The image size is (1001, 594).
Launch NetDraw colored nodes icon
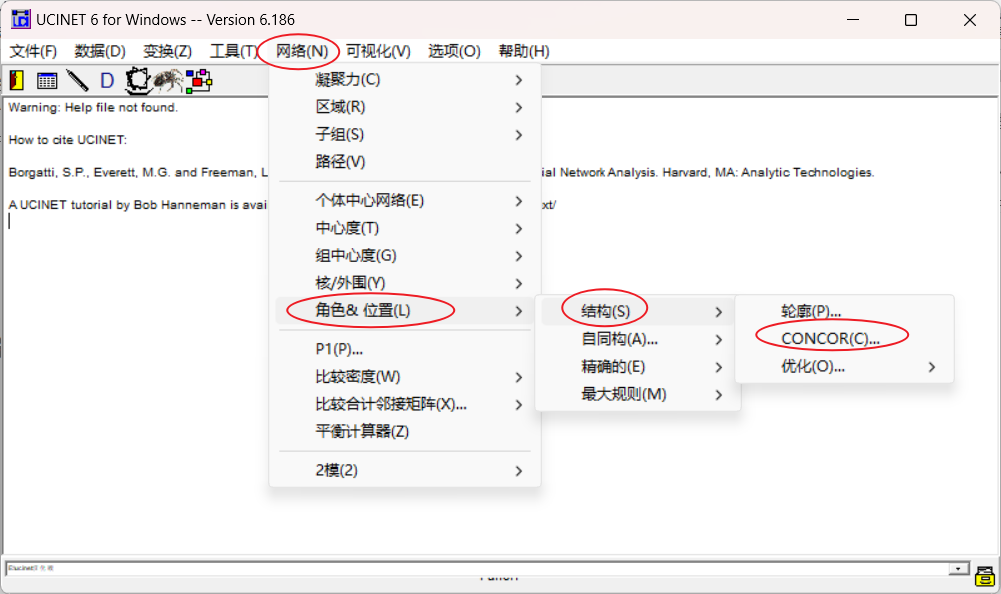point(199,80)
